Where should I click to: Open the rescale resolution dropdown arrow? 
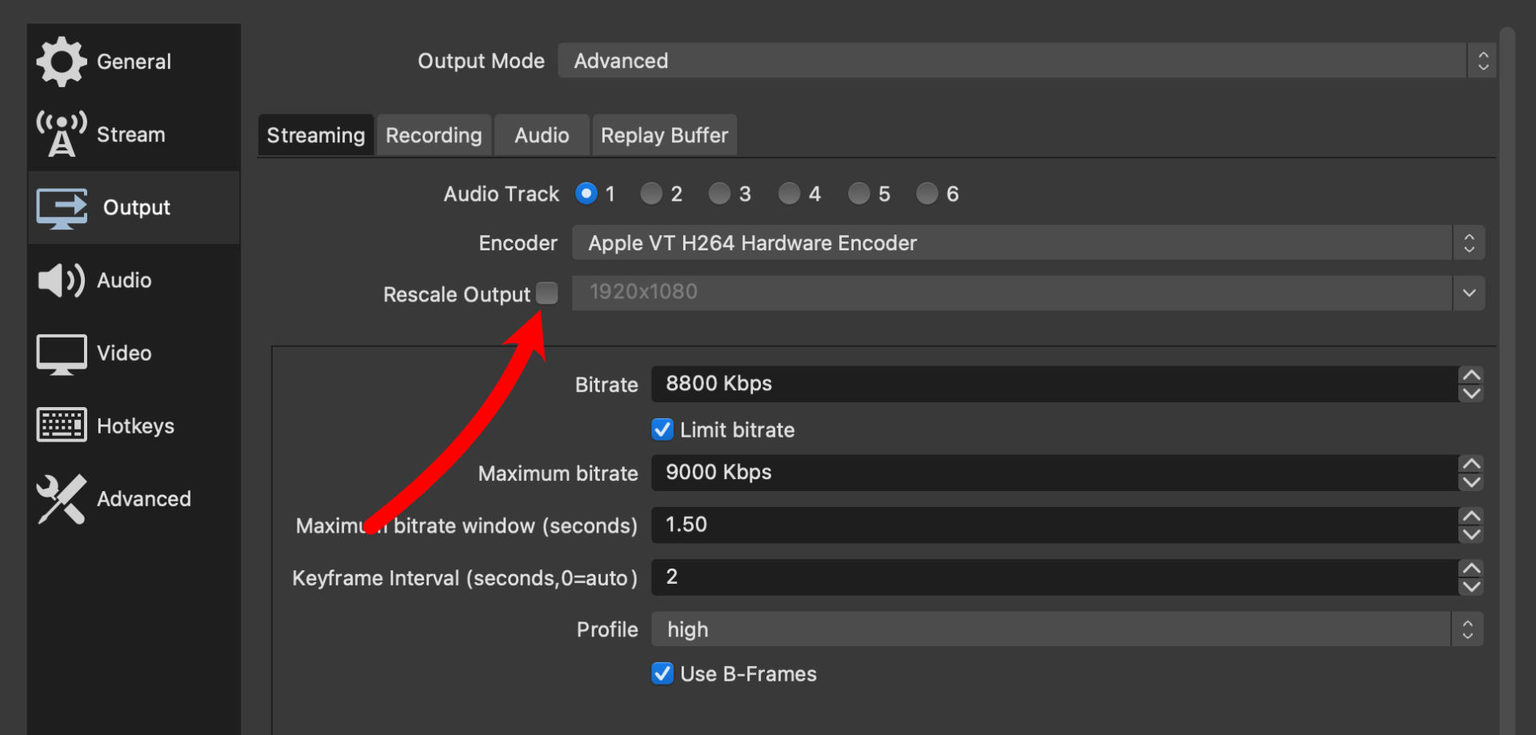(1470, 293)
